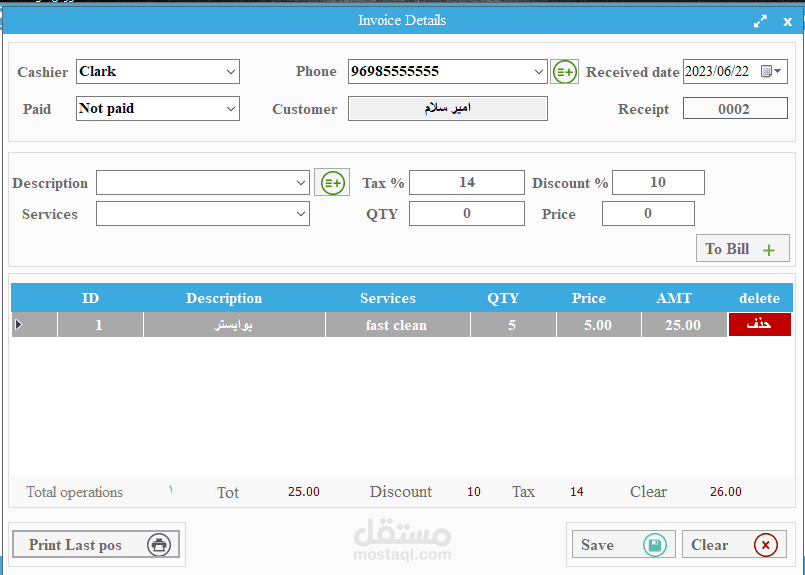Click the Price input field
The height and width of the screenshot is (575, 805).
[x=648, y=214]
